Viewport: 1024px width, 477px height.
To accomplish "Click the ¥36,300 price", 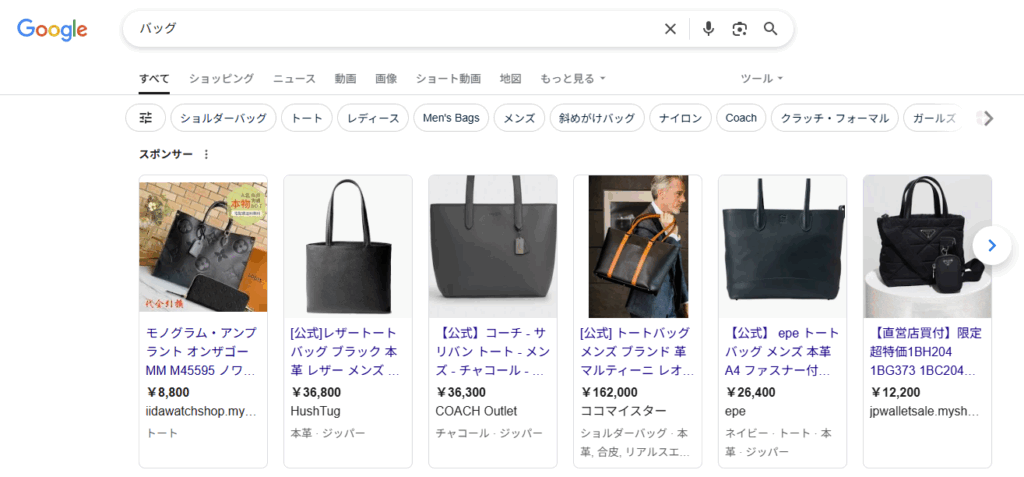I will 461,393.
